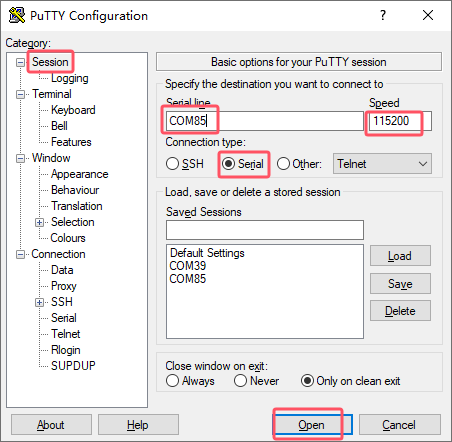The width and height of the screenshot is (452, 442).
Task: Click the Open button to start session
Action: (x=312, y=425)
